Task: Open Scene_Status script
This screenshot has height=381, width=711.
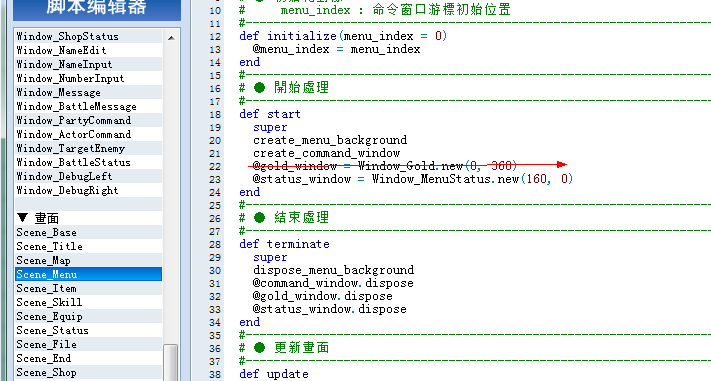Action: coord(88,331)
